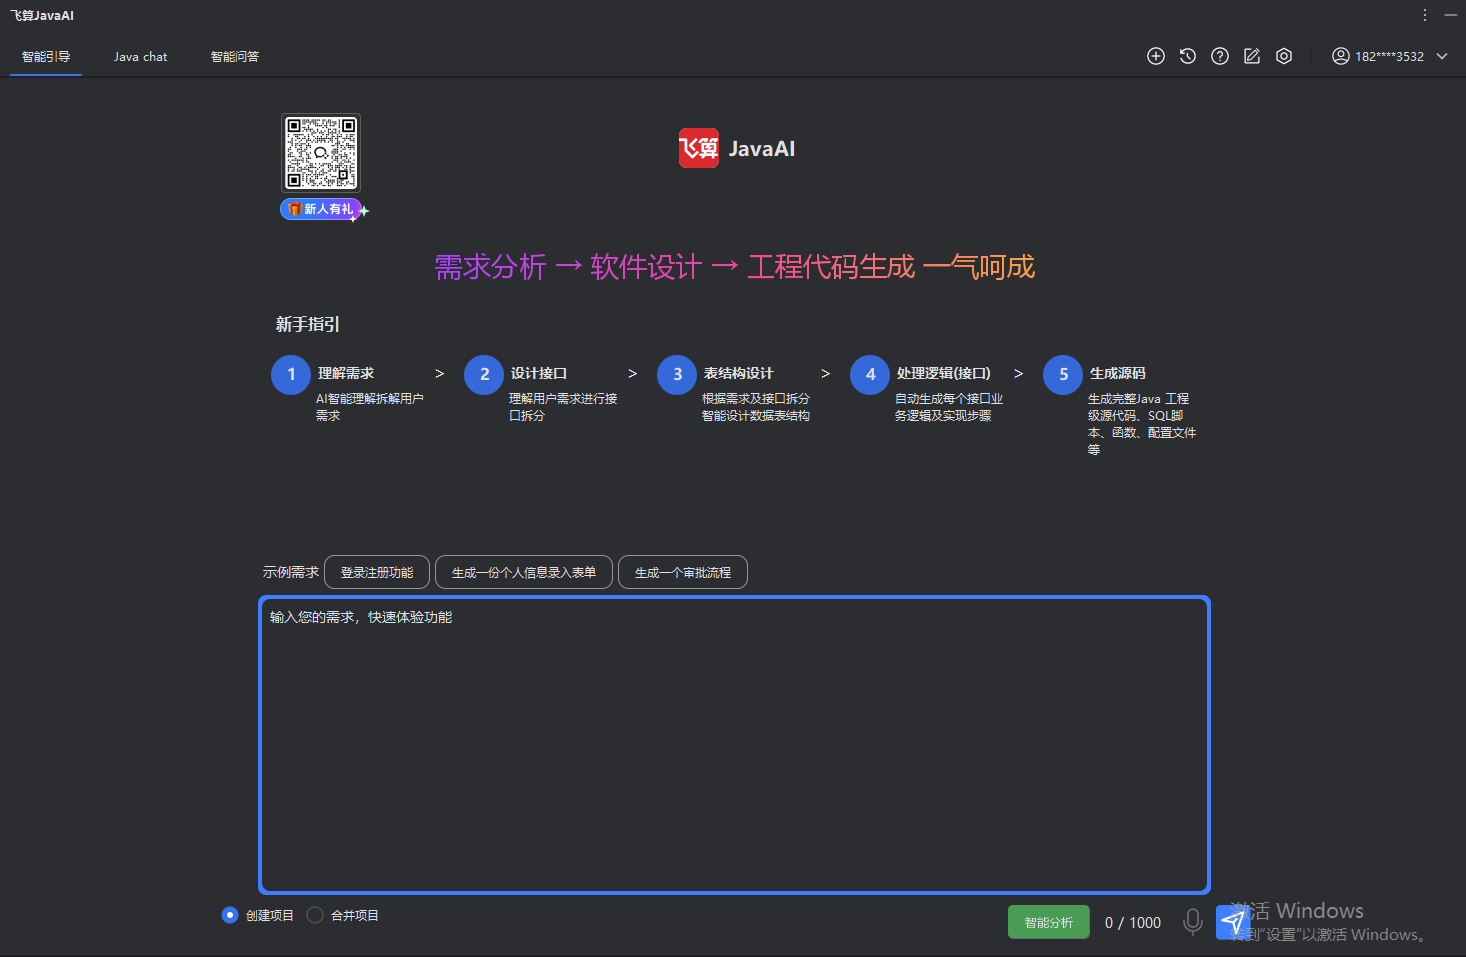Viewport: 1466px width, 957px height.
Task: Click the 生成一份个人信息录入表单 example button
Action: [x=524, y=572]
